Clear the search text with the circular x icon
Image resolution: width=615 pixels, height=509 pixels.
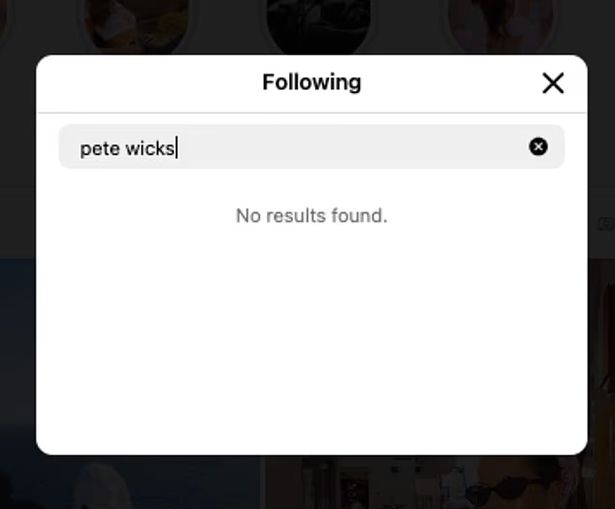click(x=538, y=147)
